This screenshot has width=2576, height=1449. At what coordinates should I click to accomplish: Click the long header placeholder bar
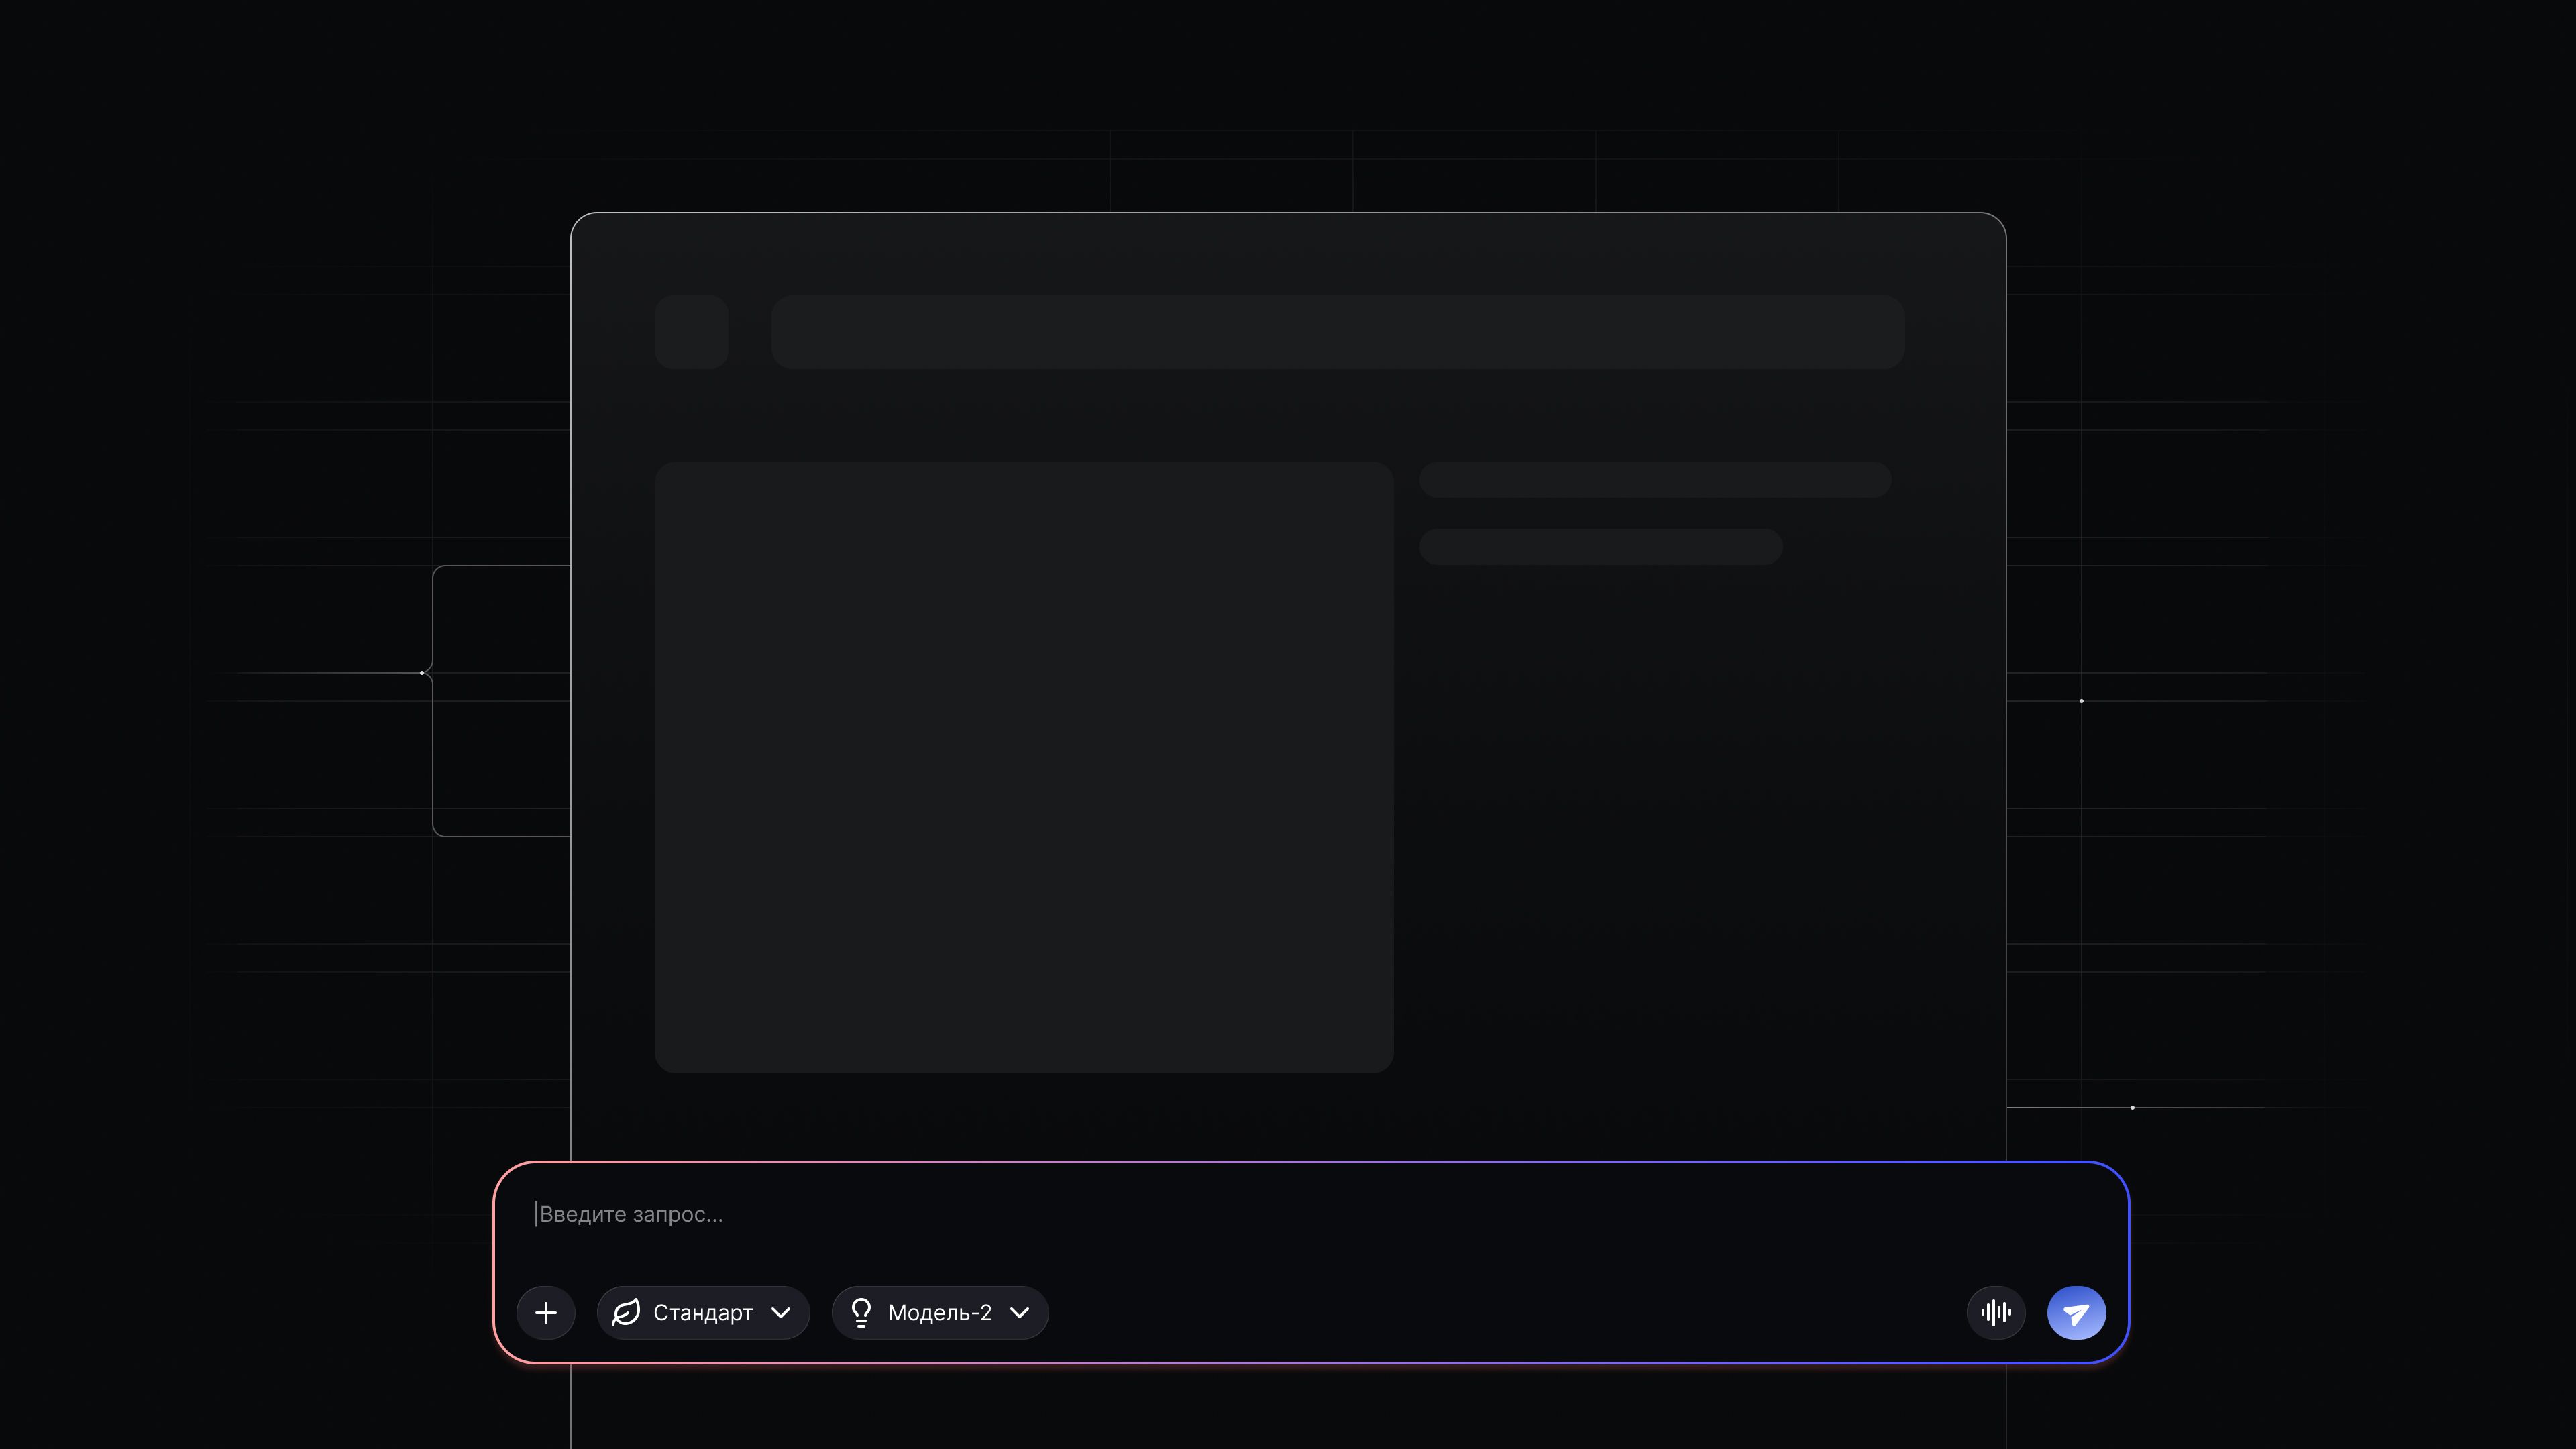coord(1337,332)
